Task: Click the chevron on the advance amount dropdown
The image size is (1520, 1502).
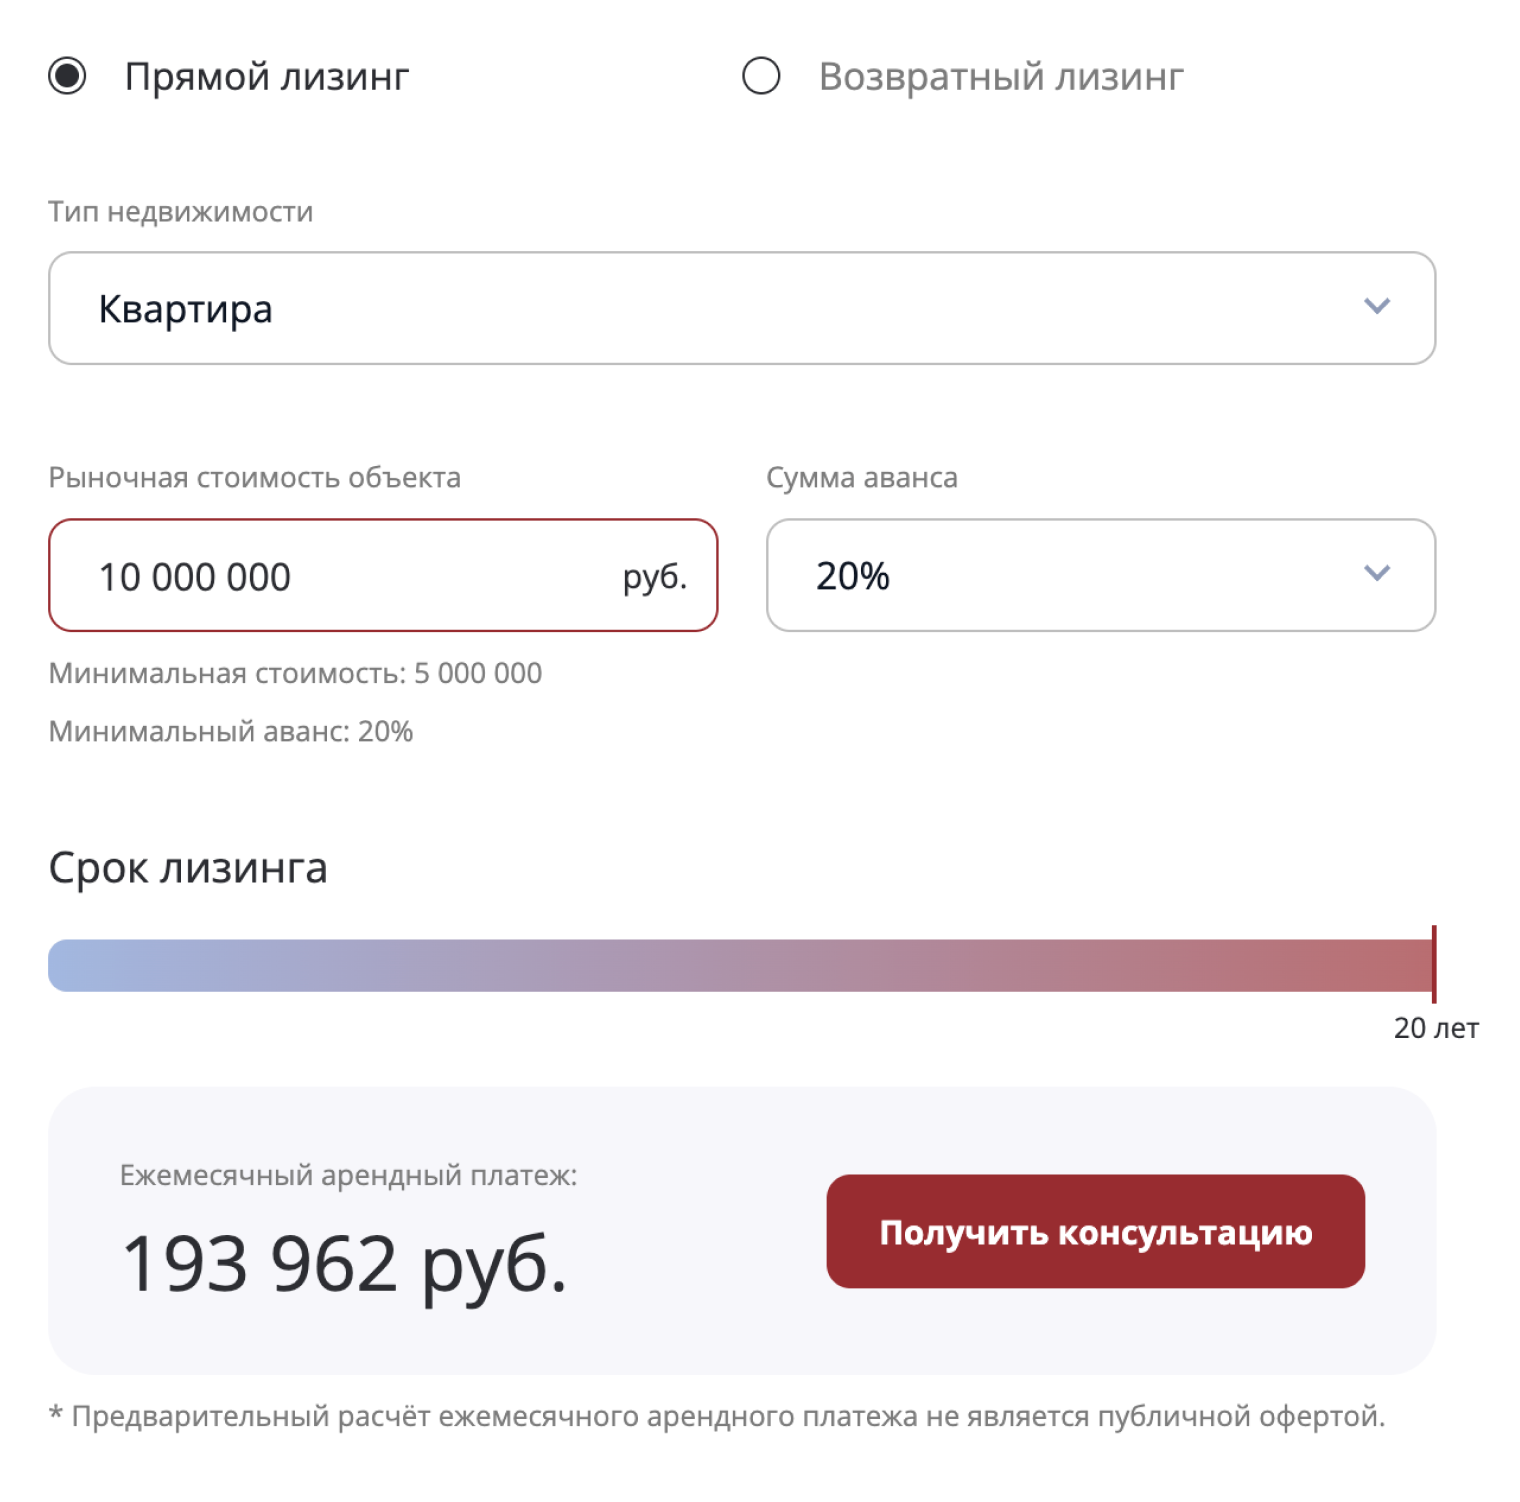Action: coord(1378,574)
